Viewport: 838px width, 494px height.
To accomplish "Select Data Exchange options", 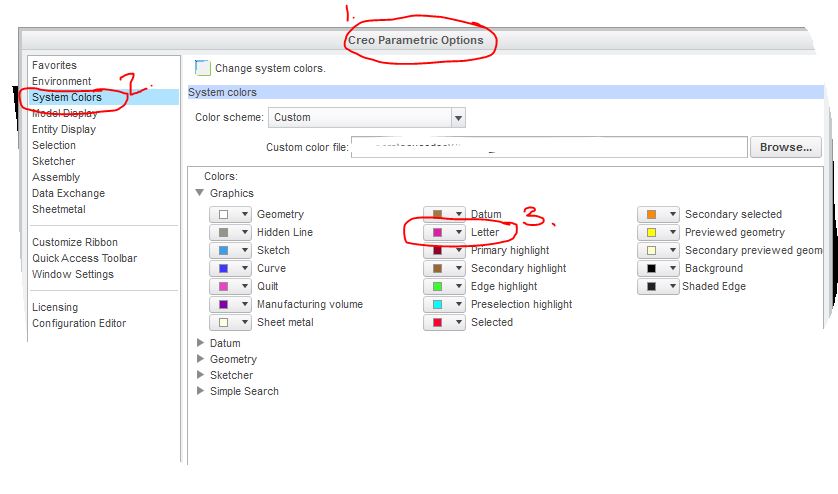I will tap(68, 194).
